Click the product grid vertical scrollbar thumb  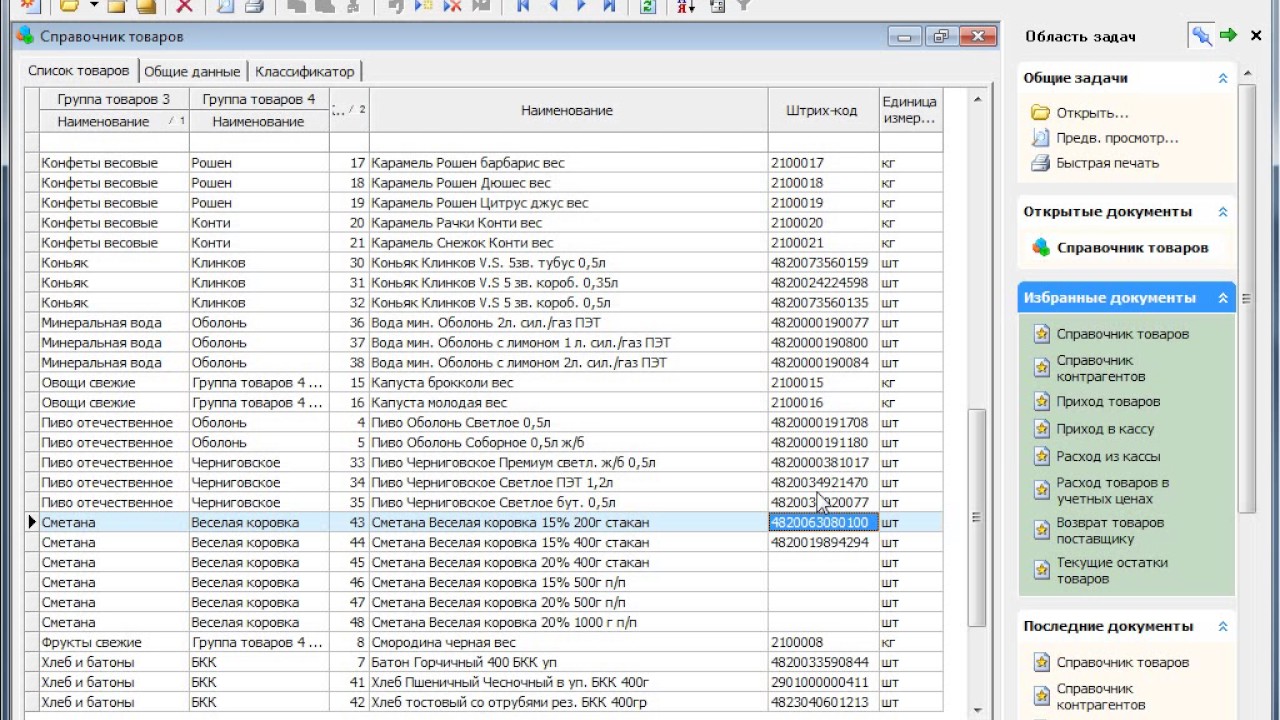click(977, 520)
